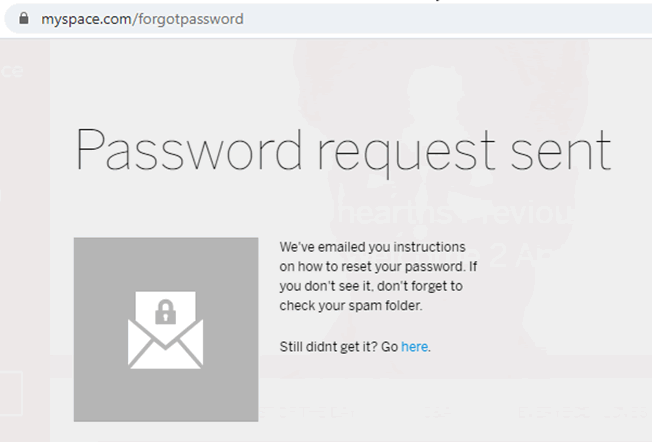Click the white envelope icon
Screen dimensions: 652x442
(165, 330)
